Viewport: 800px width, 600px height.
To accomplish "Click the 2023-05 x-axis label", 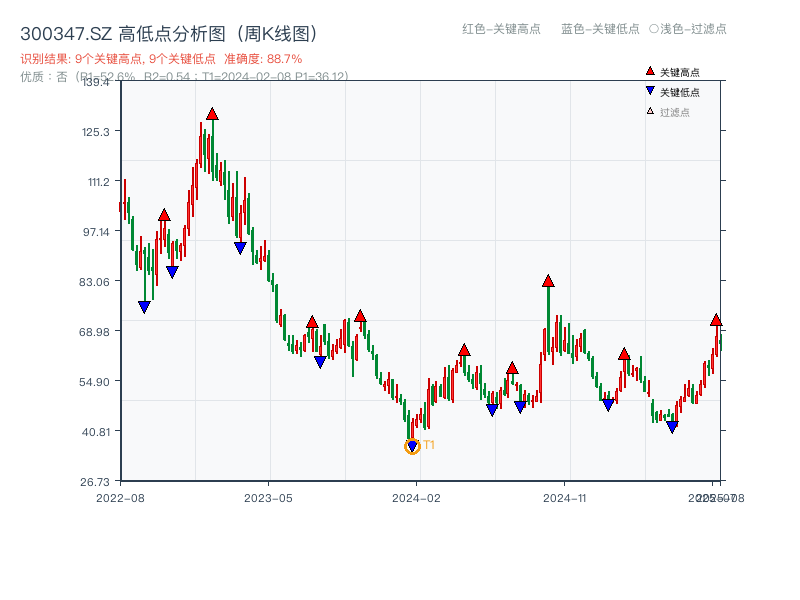I will click(x=268, y=498).
